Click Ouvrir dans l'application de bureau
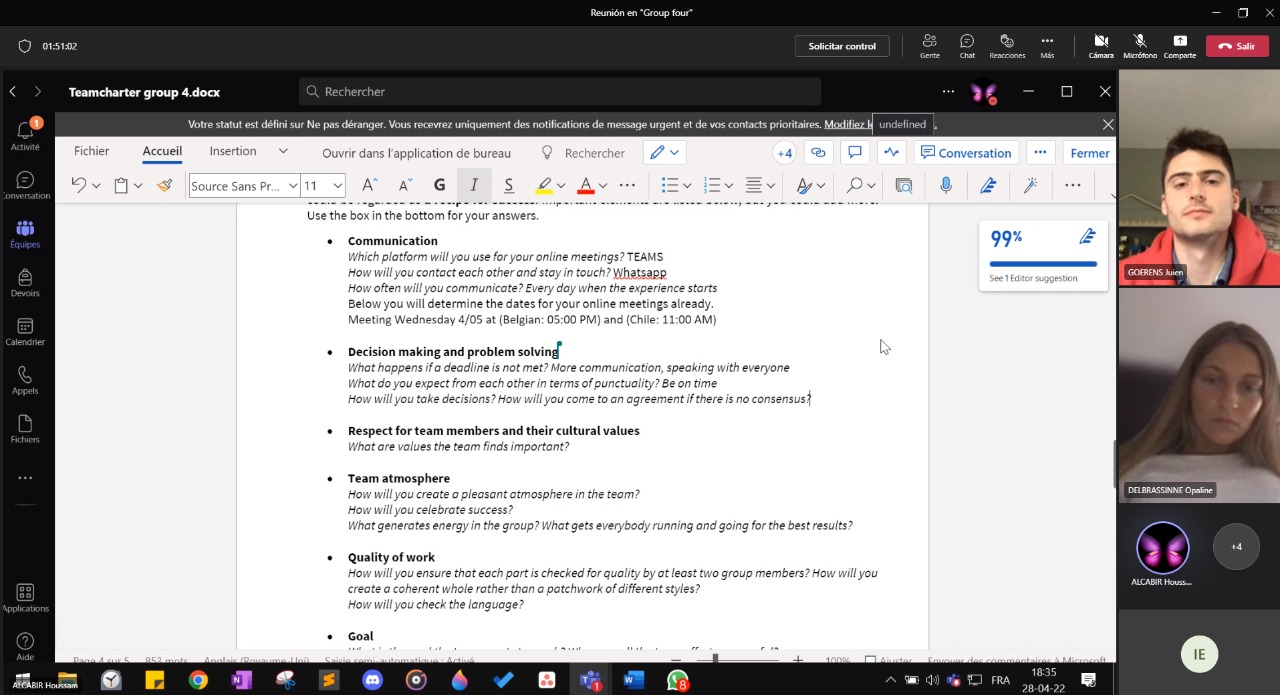This screenshot has width=1280, height=695. coord(416,153)
